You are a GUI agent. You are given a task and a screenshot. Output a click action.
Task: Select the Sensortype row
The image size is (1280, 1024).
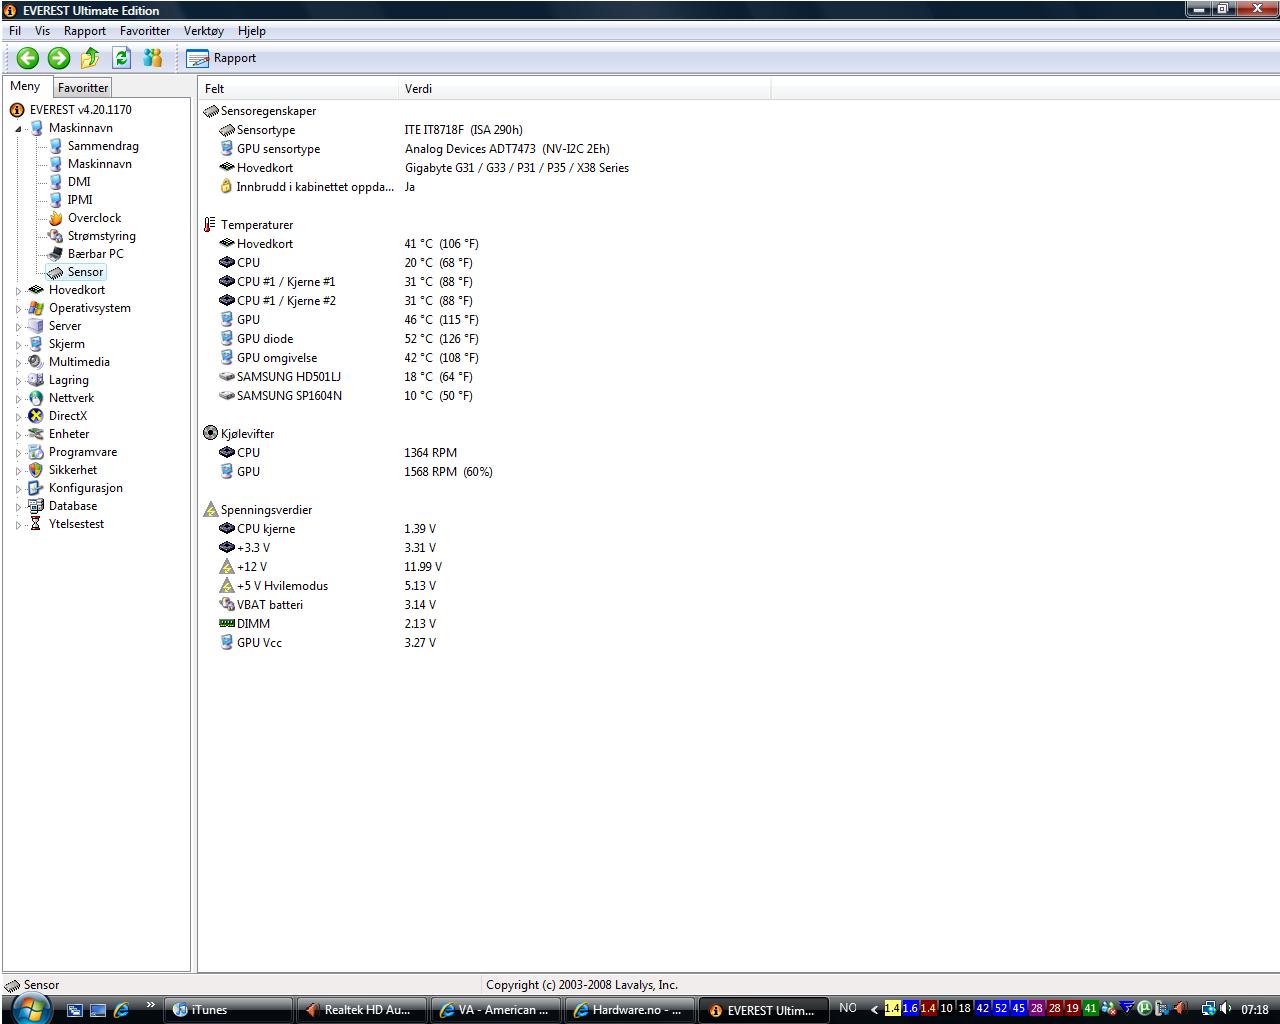(485, 130)
